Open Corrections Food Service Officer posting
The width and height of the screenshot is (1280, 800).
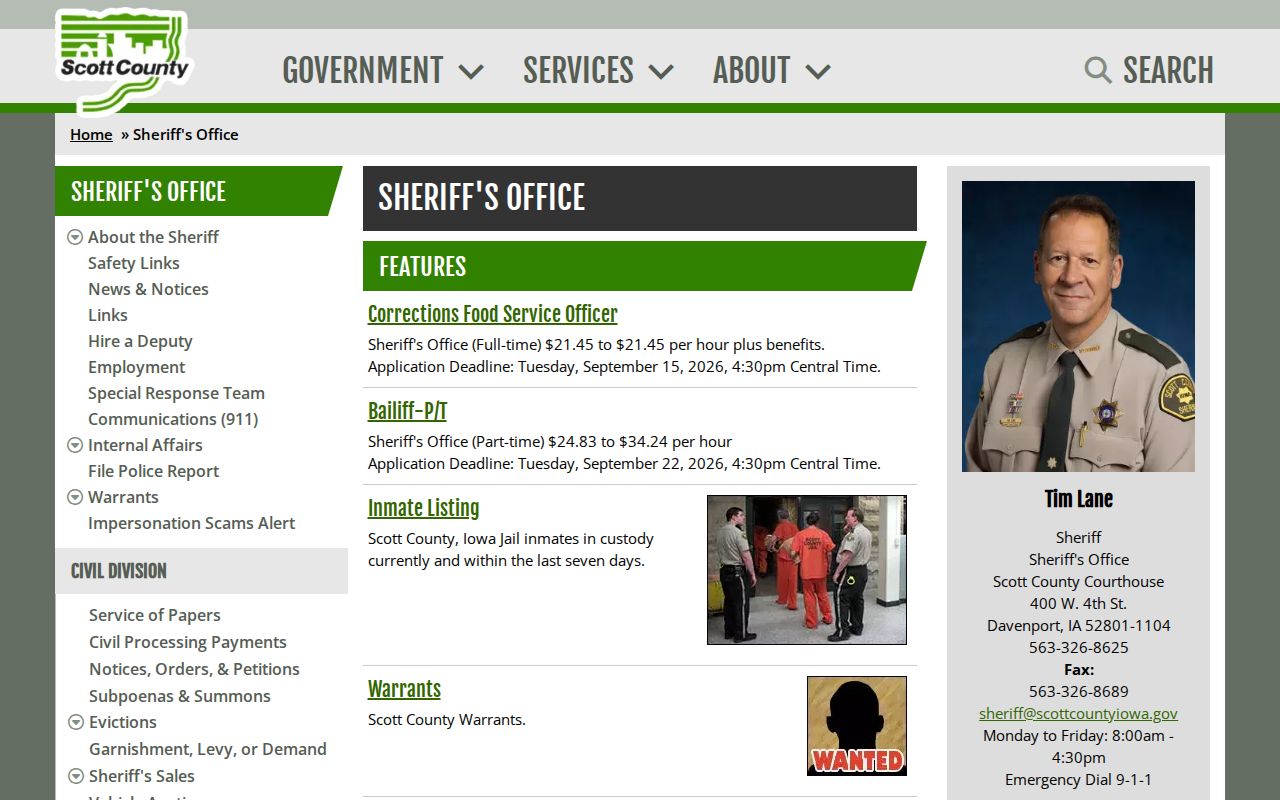click(493, 314)
